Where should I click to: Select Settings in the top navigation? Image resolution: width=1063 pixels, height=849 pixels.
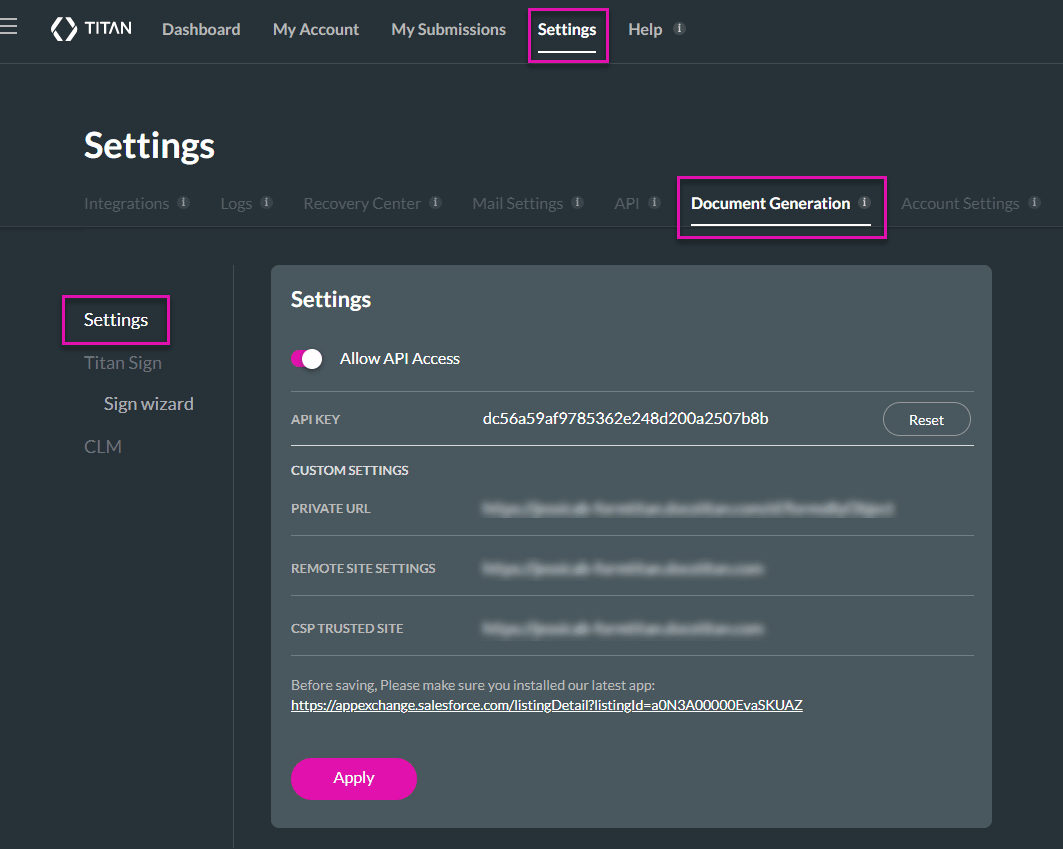(x=567, y=29)
